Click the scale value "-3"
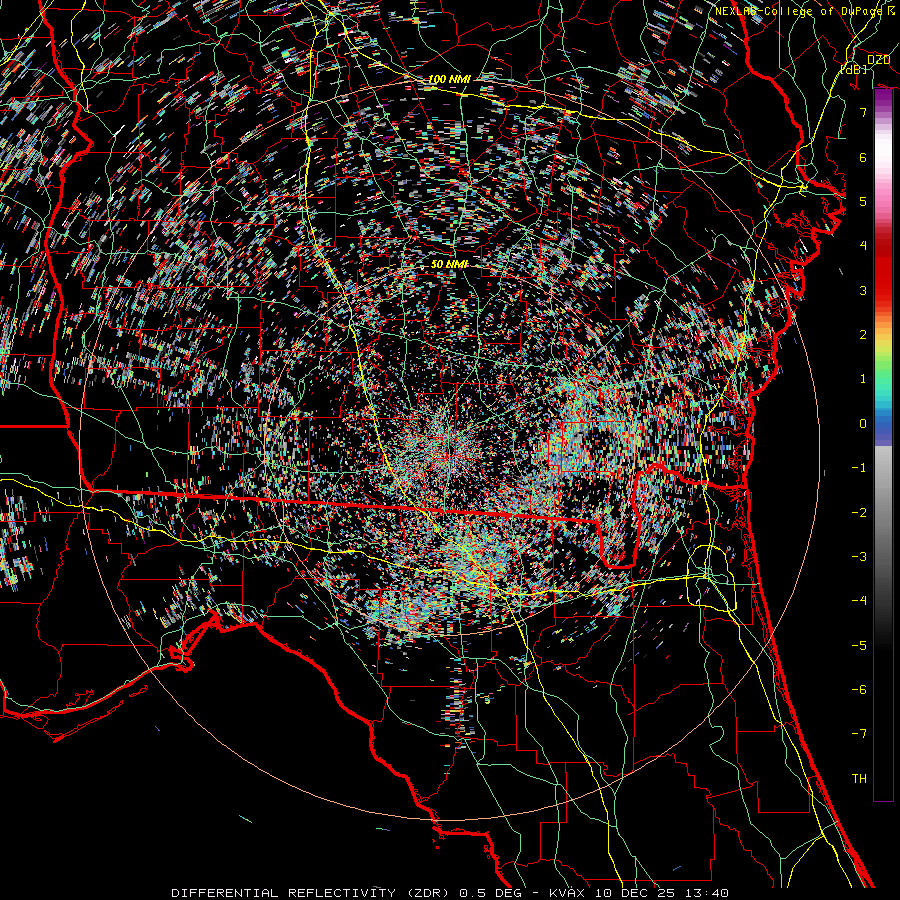The height and width of the screenshot is (900, 900). click(859, 557)
